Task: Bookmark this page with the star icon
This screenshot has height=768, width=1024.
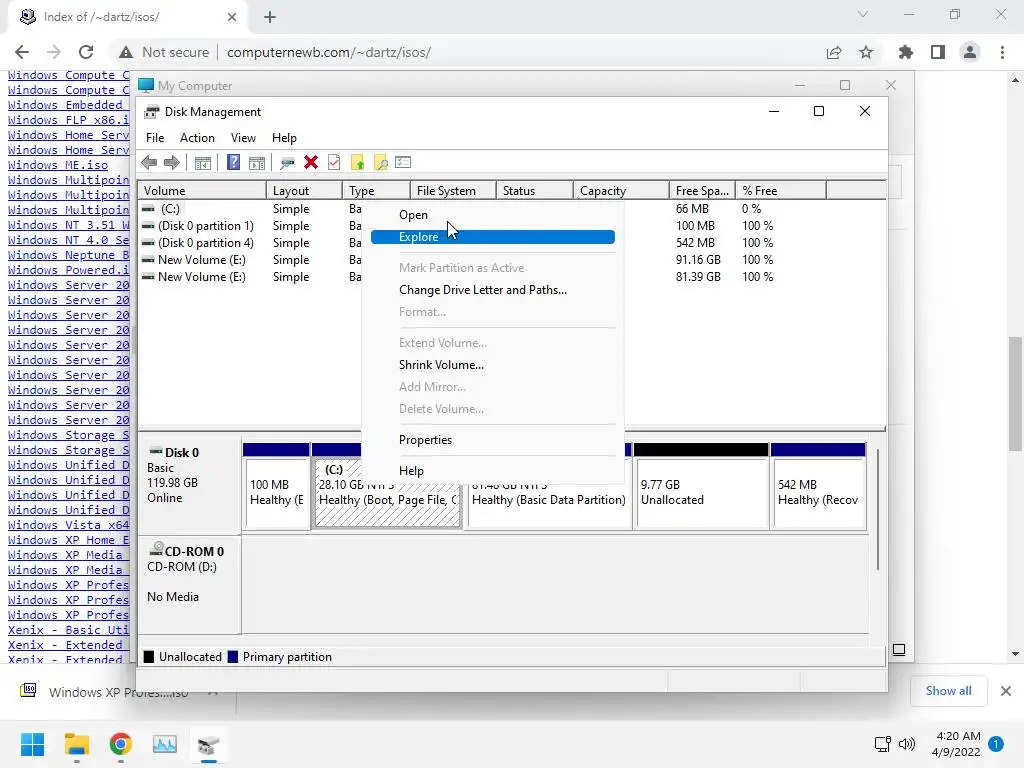Action: point(866,52)
